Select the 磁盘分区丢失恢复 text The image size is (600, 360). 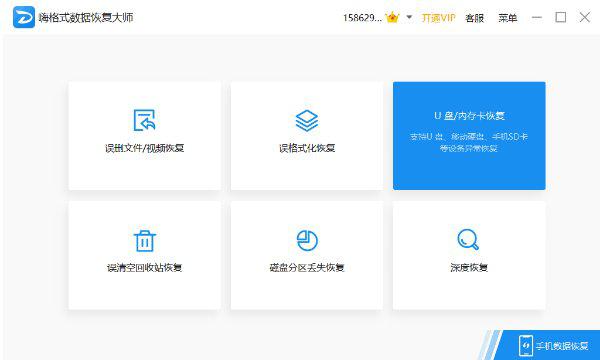(307, 267)
